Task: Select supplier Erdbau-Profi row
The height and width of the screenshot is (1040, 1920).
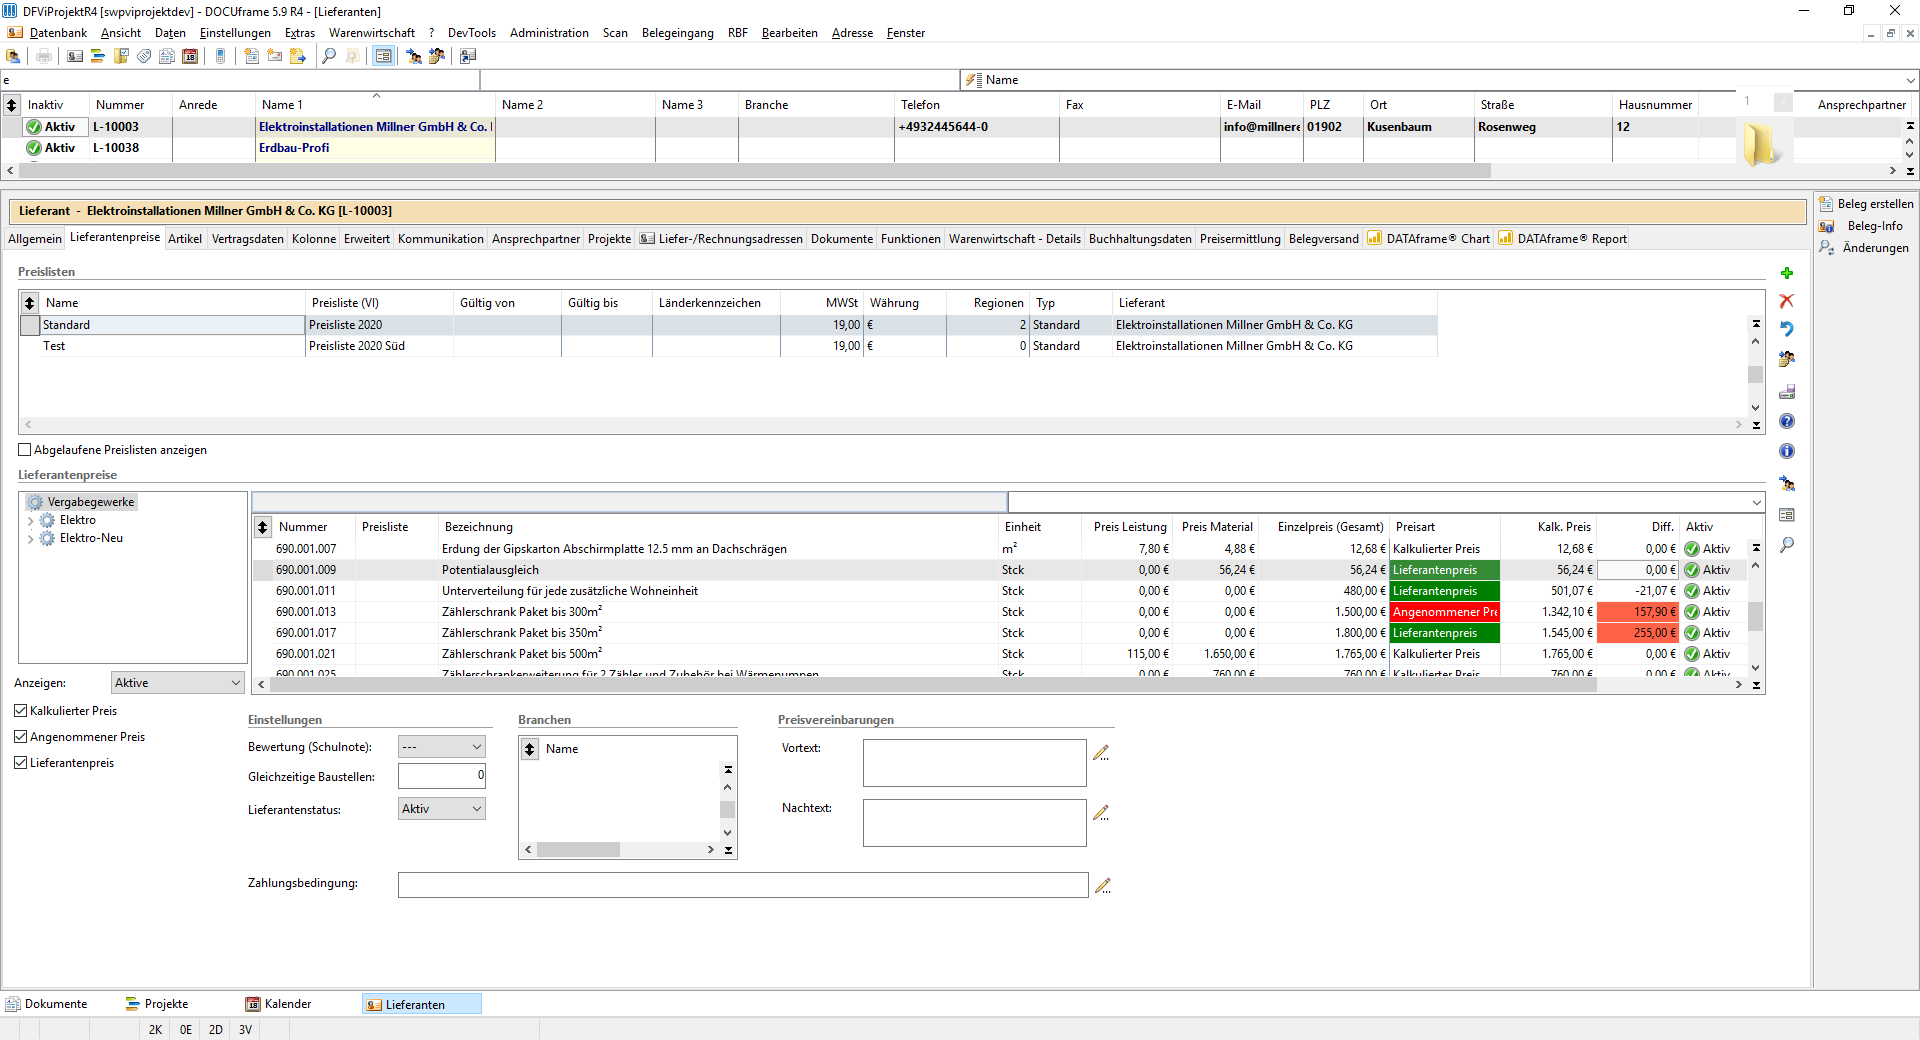Action: coord(294,148)
